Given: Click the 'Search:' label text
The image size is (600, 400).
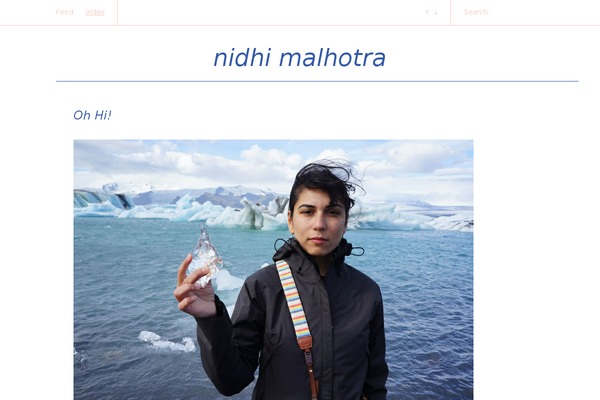Looking at the screenshot, I should point(476,12).
